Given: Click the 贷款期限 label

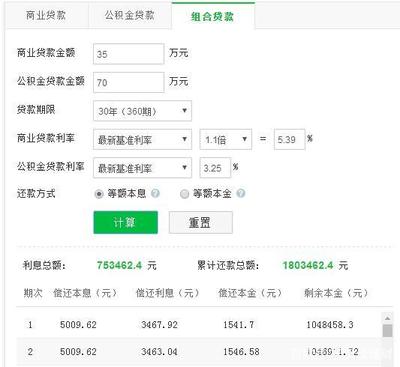Looking at the screenshot, I should pos(36,110).
